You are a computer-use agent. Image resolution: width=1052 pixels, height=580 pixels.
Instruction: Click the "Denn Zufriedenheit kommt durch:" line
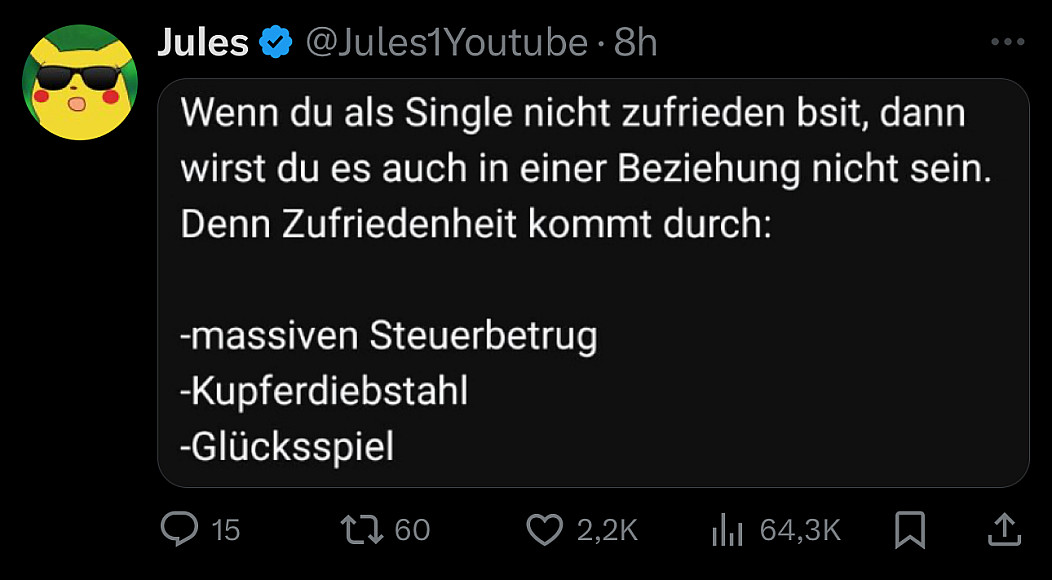[476, 224]
